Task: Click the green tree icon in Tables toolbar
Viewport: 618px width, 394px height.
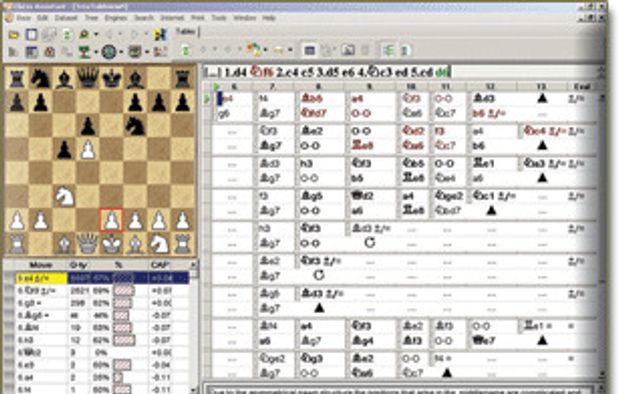Action: pos(388,50)
